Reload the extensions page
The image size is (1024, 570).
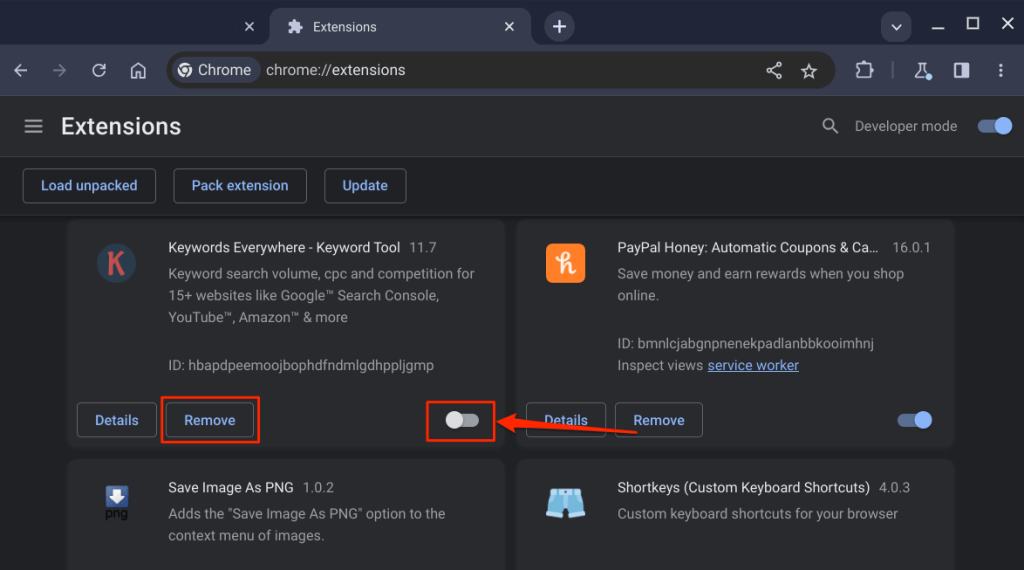click(99, 70)
